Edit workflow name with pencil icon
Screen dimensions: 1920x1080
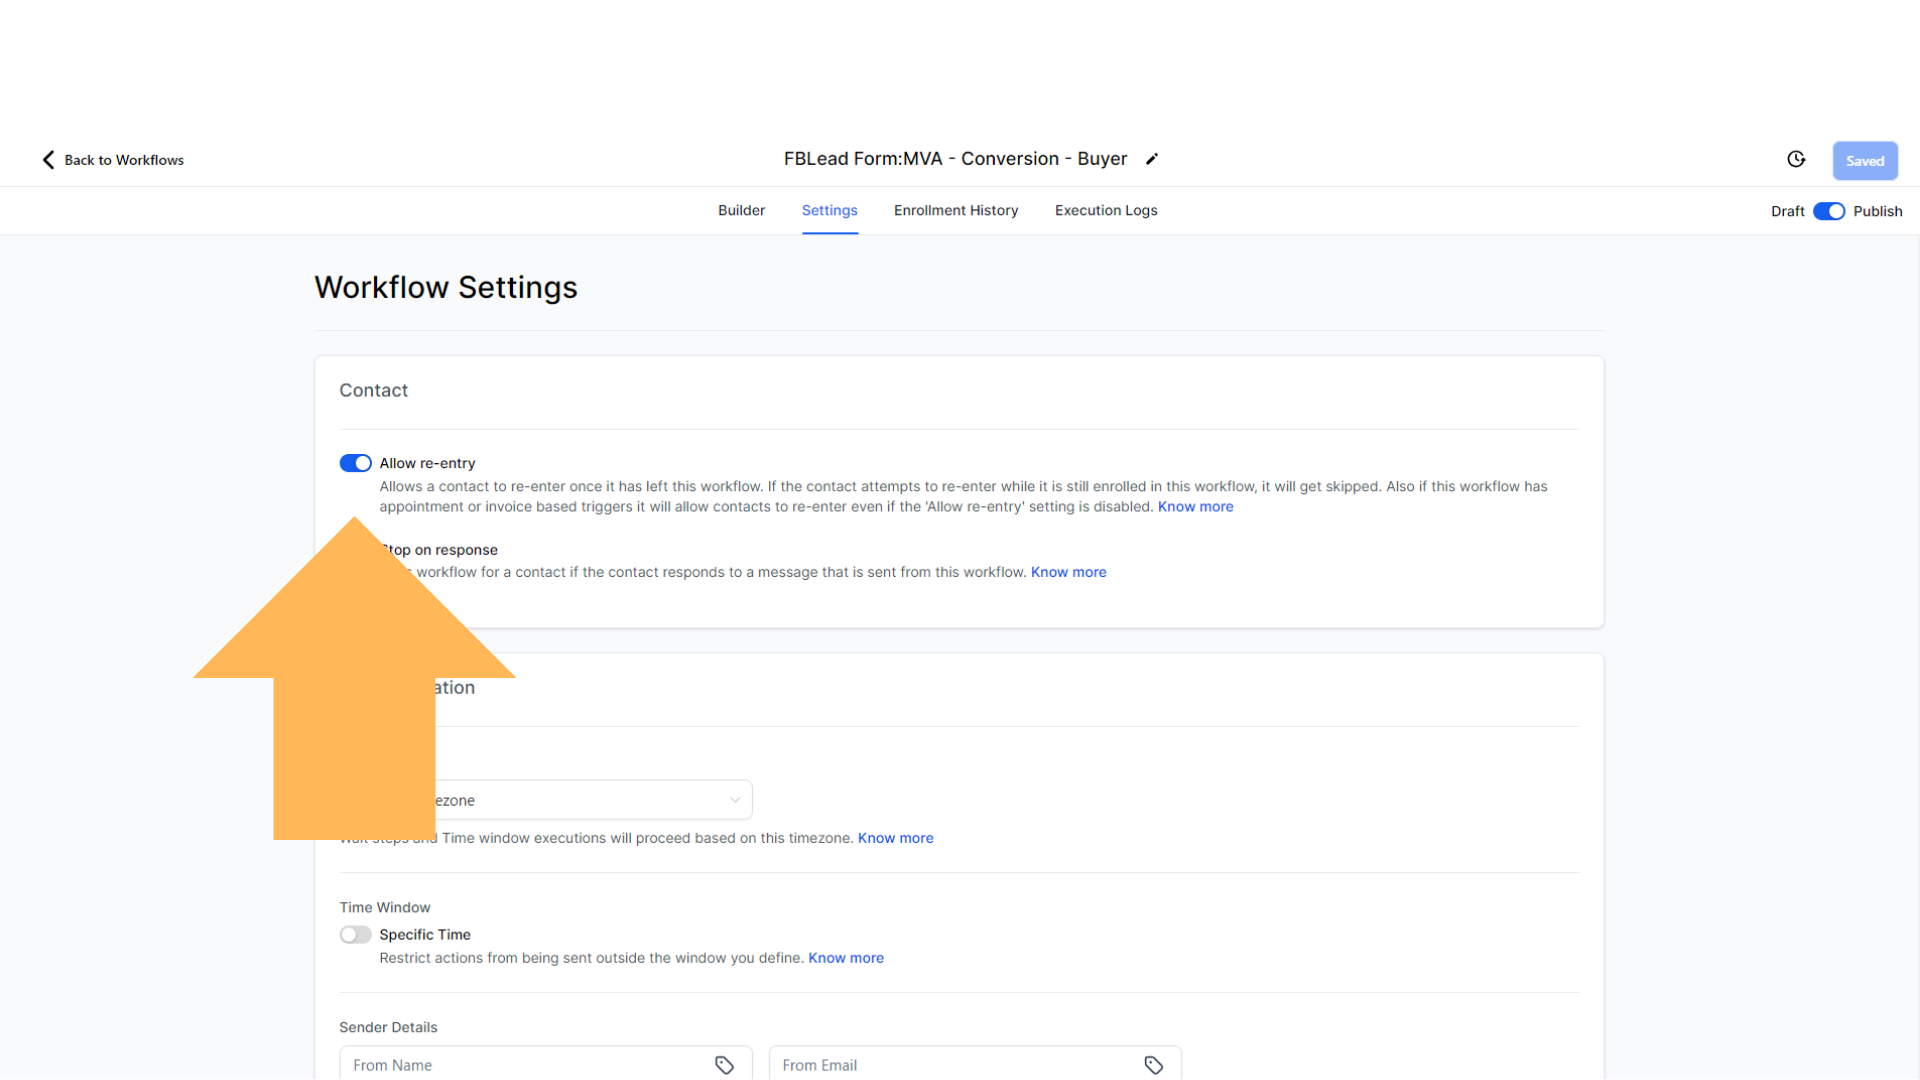(1152, 159)
